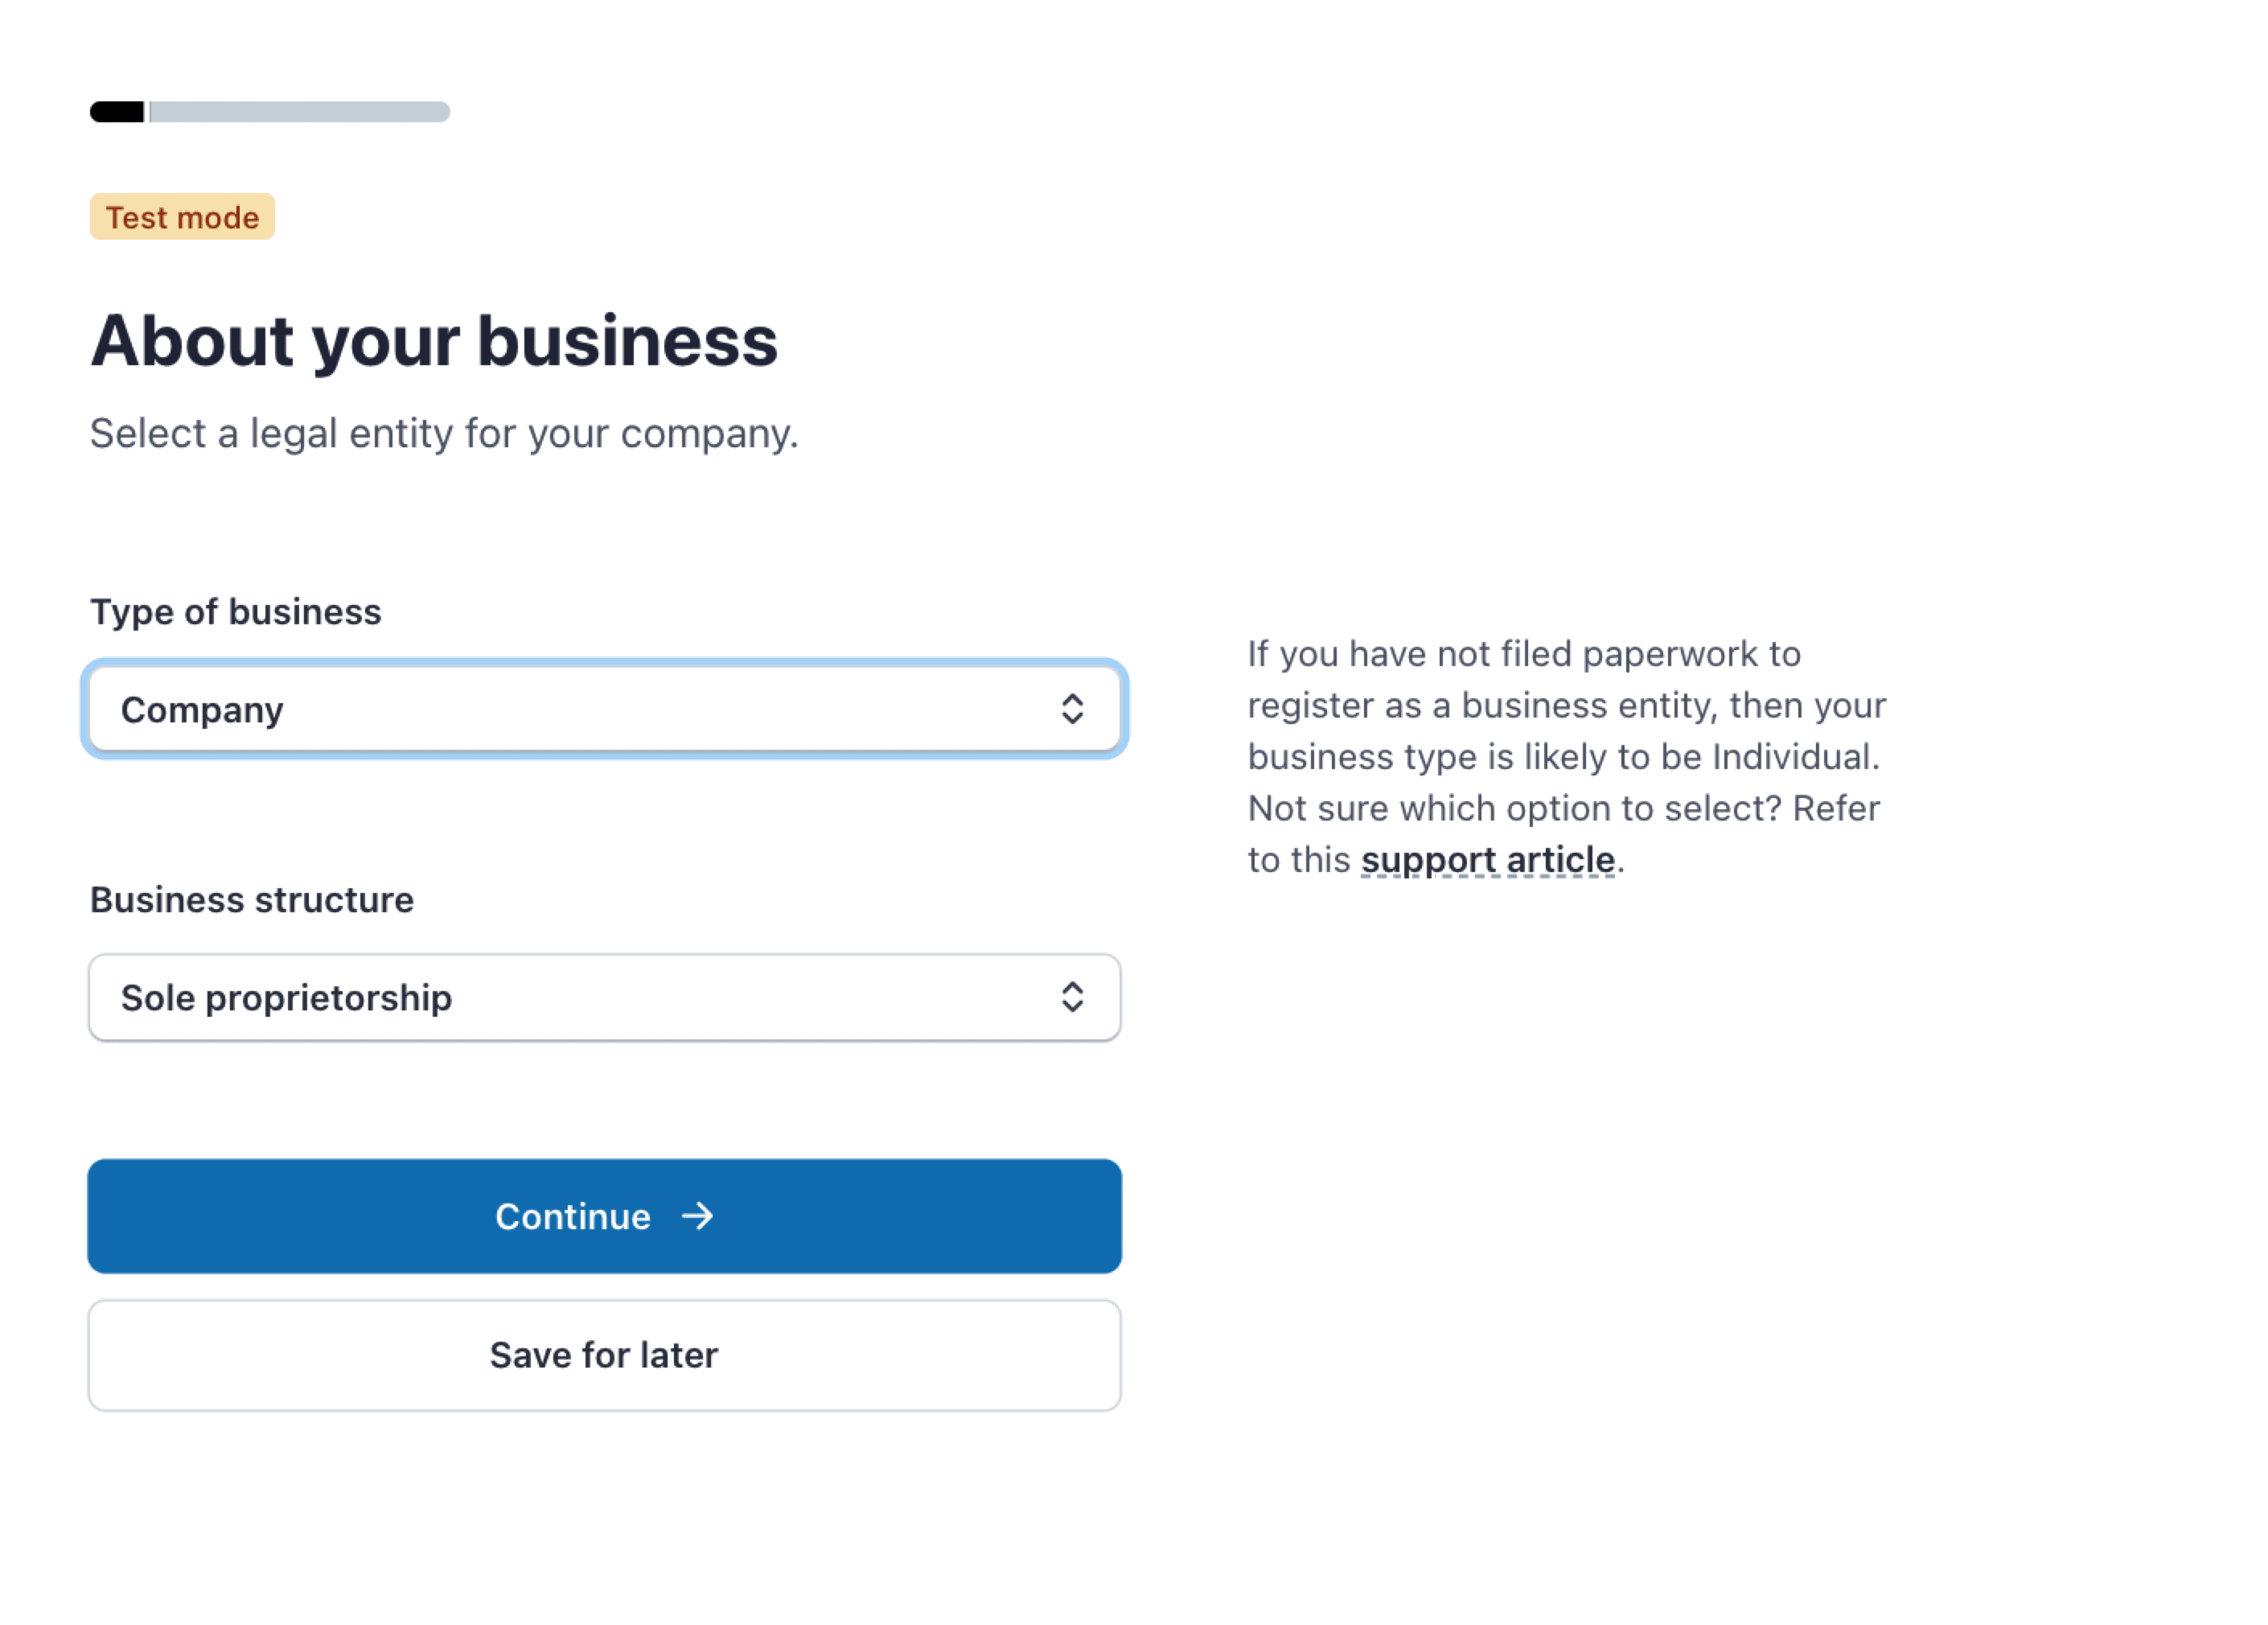Screen dimensions: 2268x1625
Task: Click the chevron arrows next to Sole proprietorship
Action: [x=1072, y=997]
